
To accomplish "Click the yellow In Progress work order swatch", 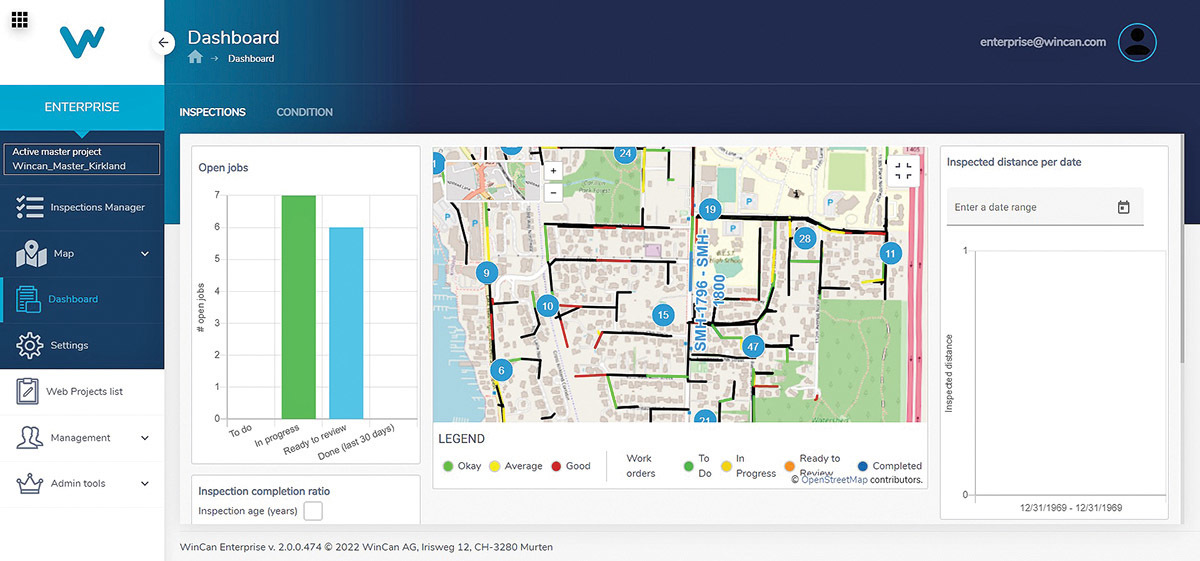I will [725, 466].
